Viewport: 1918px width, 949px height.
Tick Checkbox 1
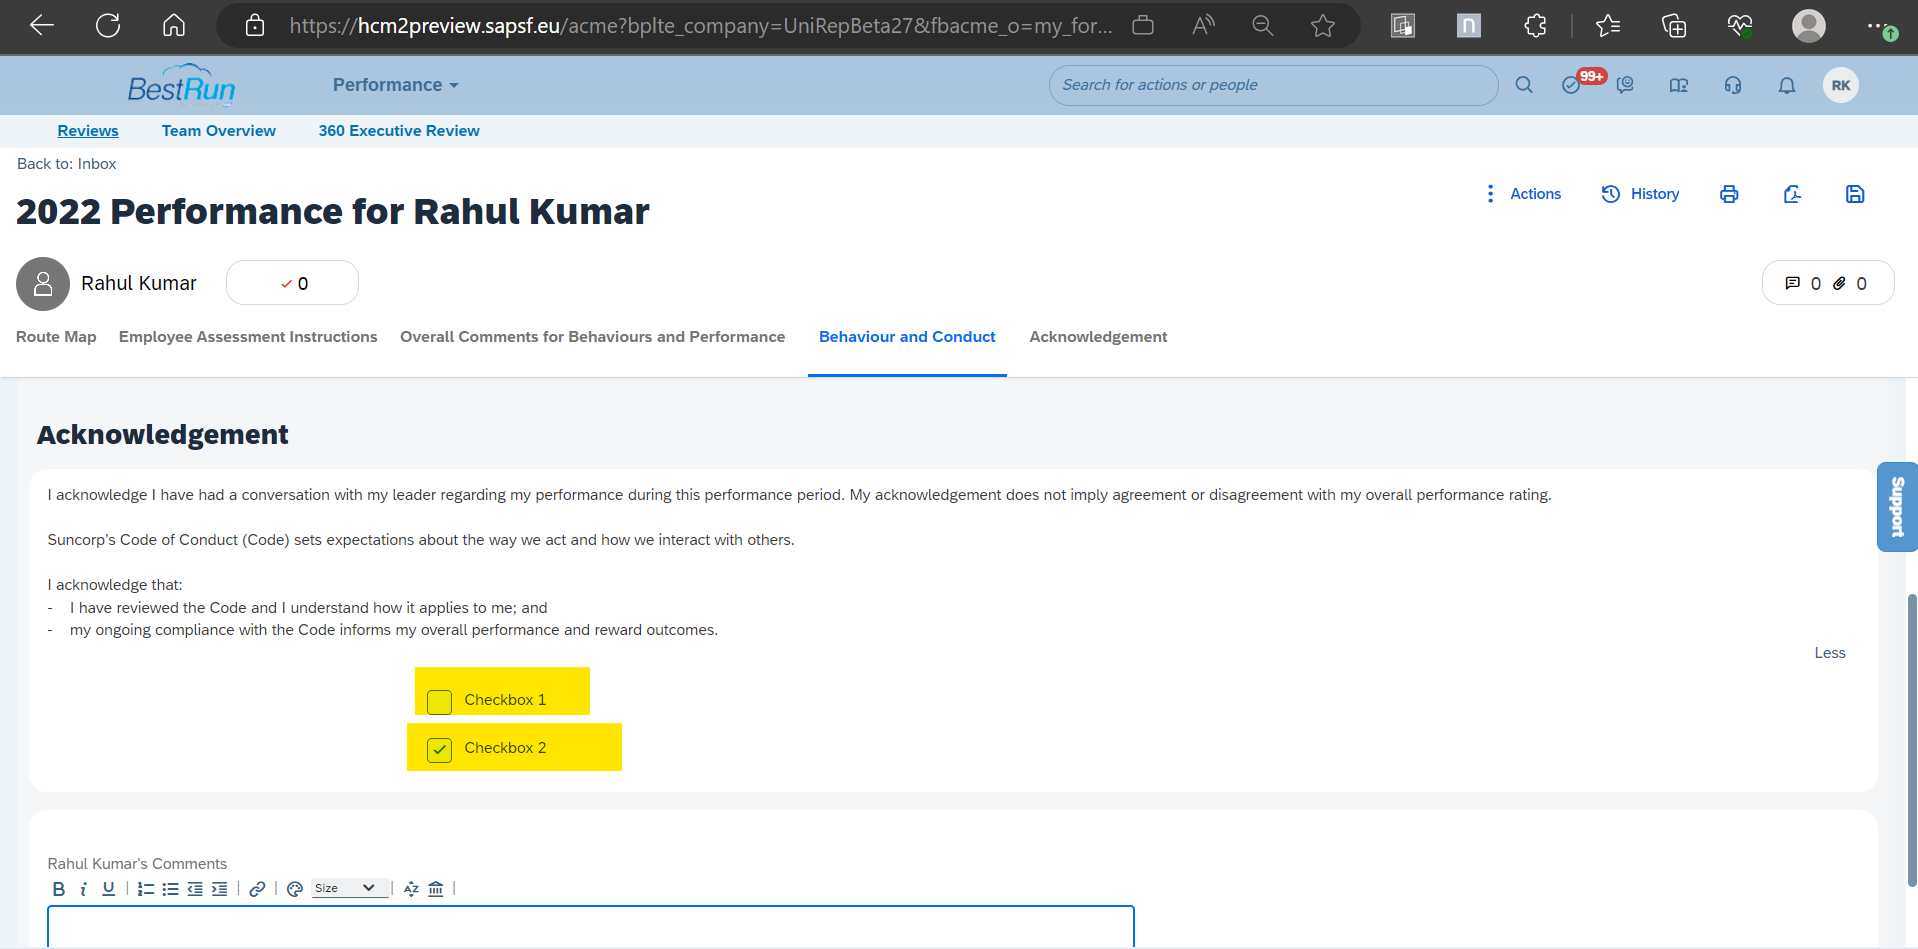point(439,701)
